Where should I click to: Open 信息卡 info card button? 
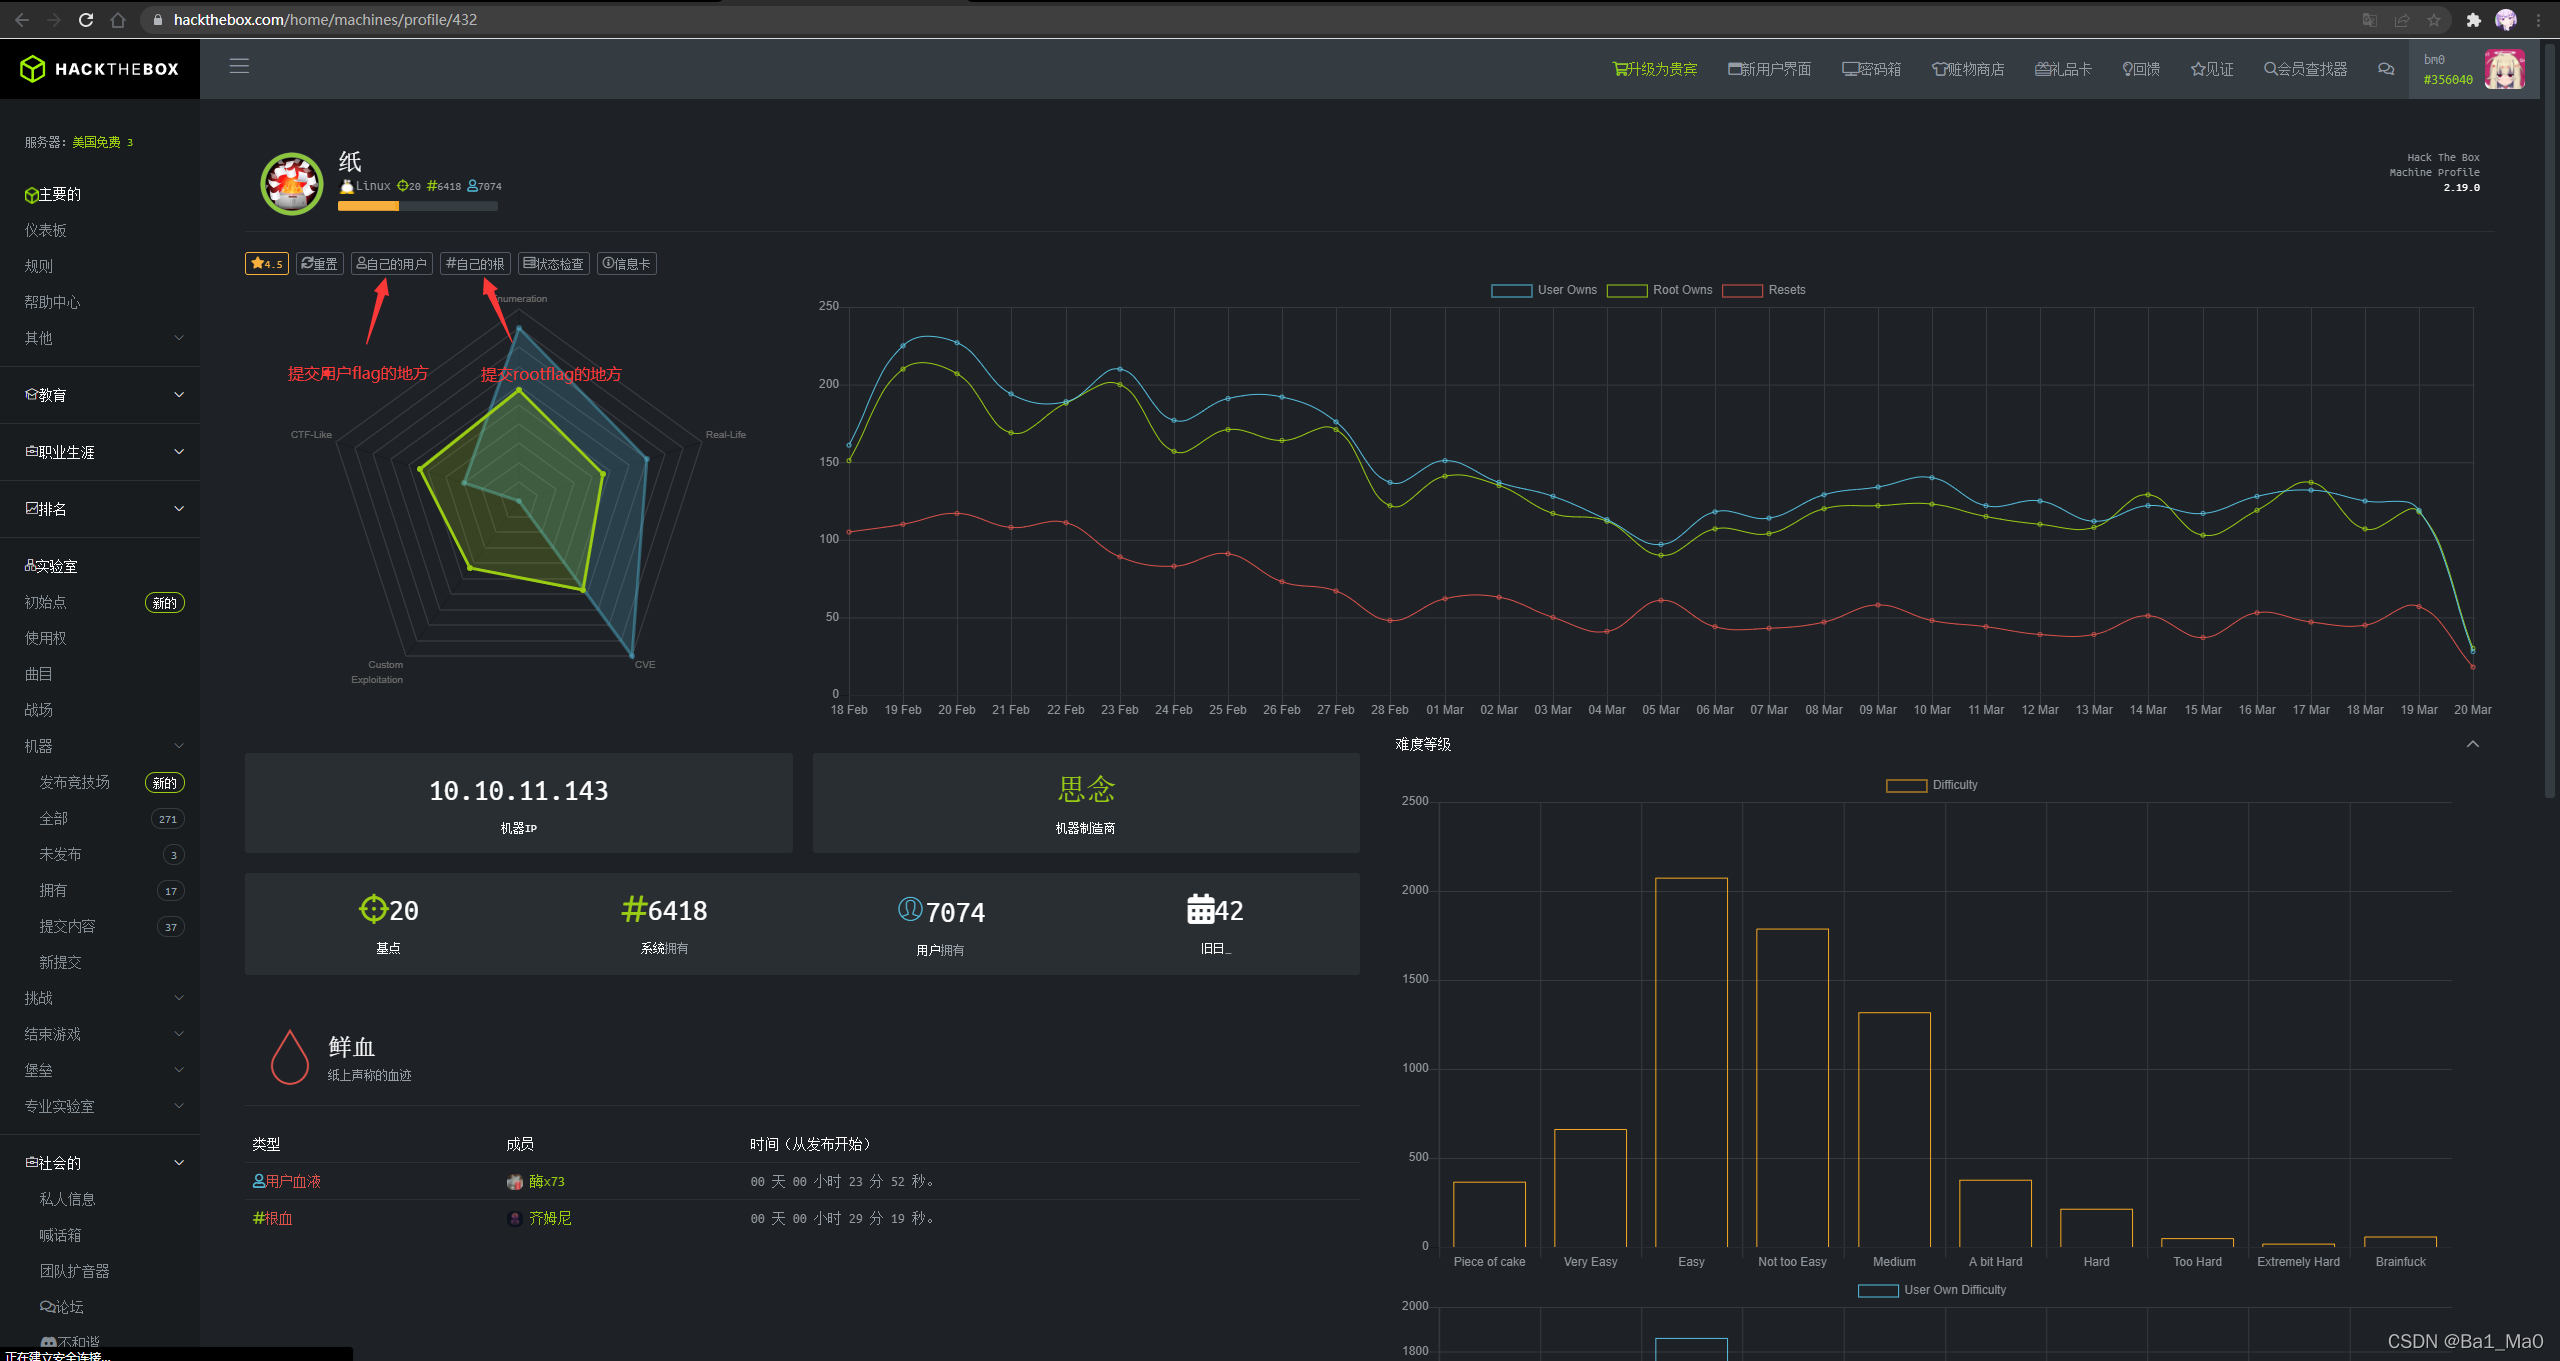[627, 264]
